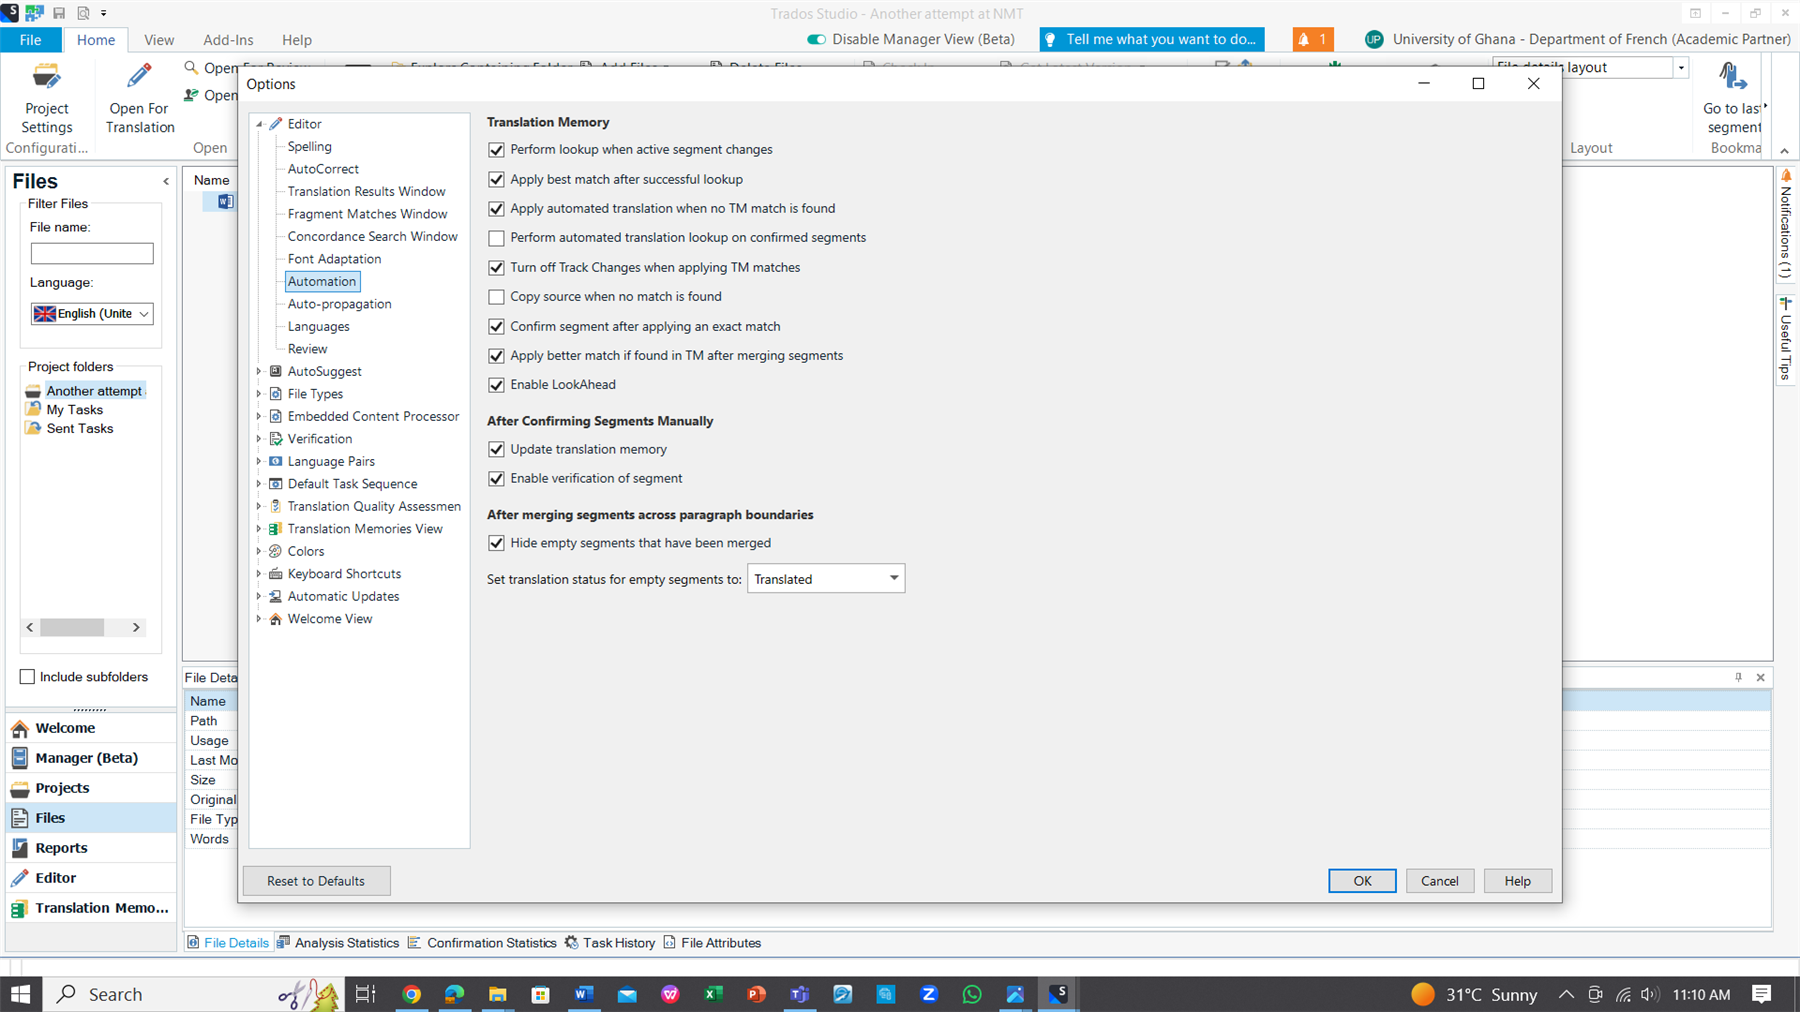Click the File Types tree icon
The width and height of the screenshot is (1800, 1012).
pos(276,394)
